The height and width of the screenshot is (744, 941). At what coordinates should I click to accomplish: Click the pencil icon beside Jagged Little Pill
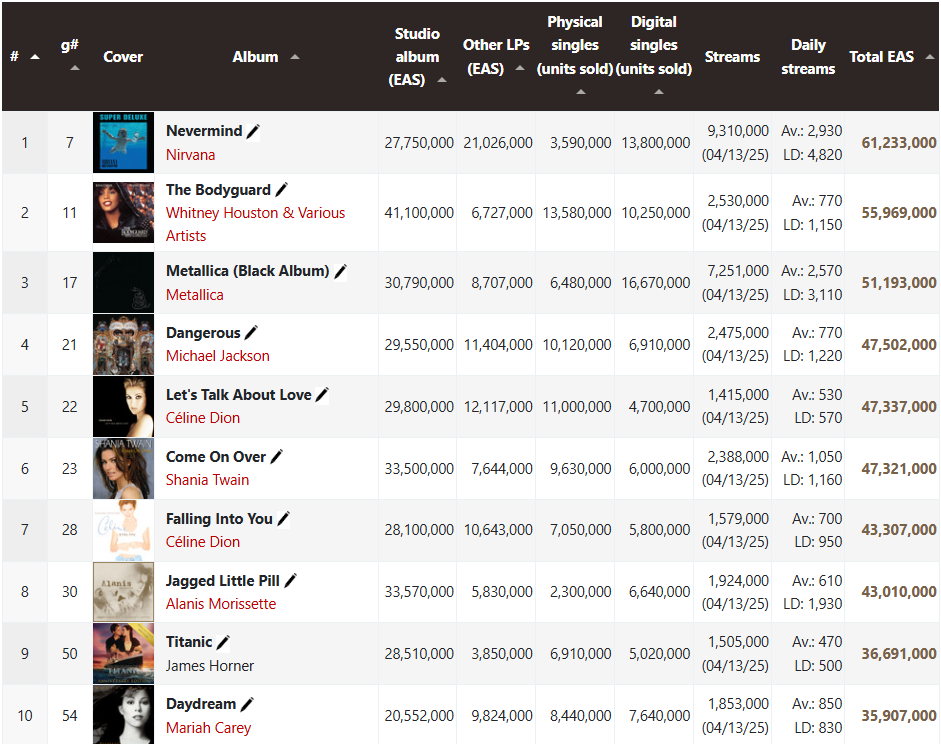click(x=290, y=581)
